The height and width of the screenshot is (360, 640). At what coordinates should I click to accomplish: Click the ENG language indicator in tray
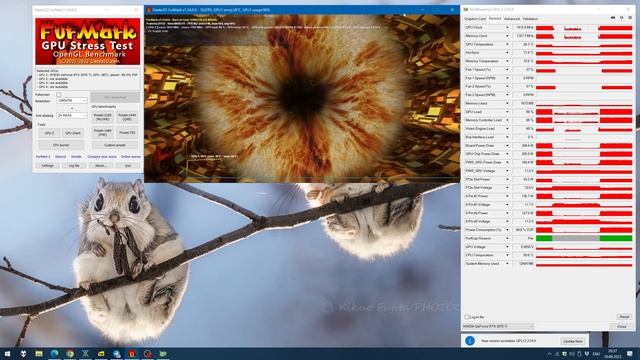point(596,354)
